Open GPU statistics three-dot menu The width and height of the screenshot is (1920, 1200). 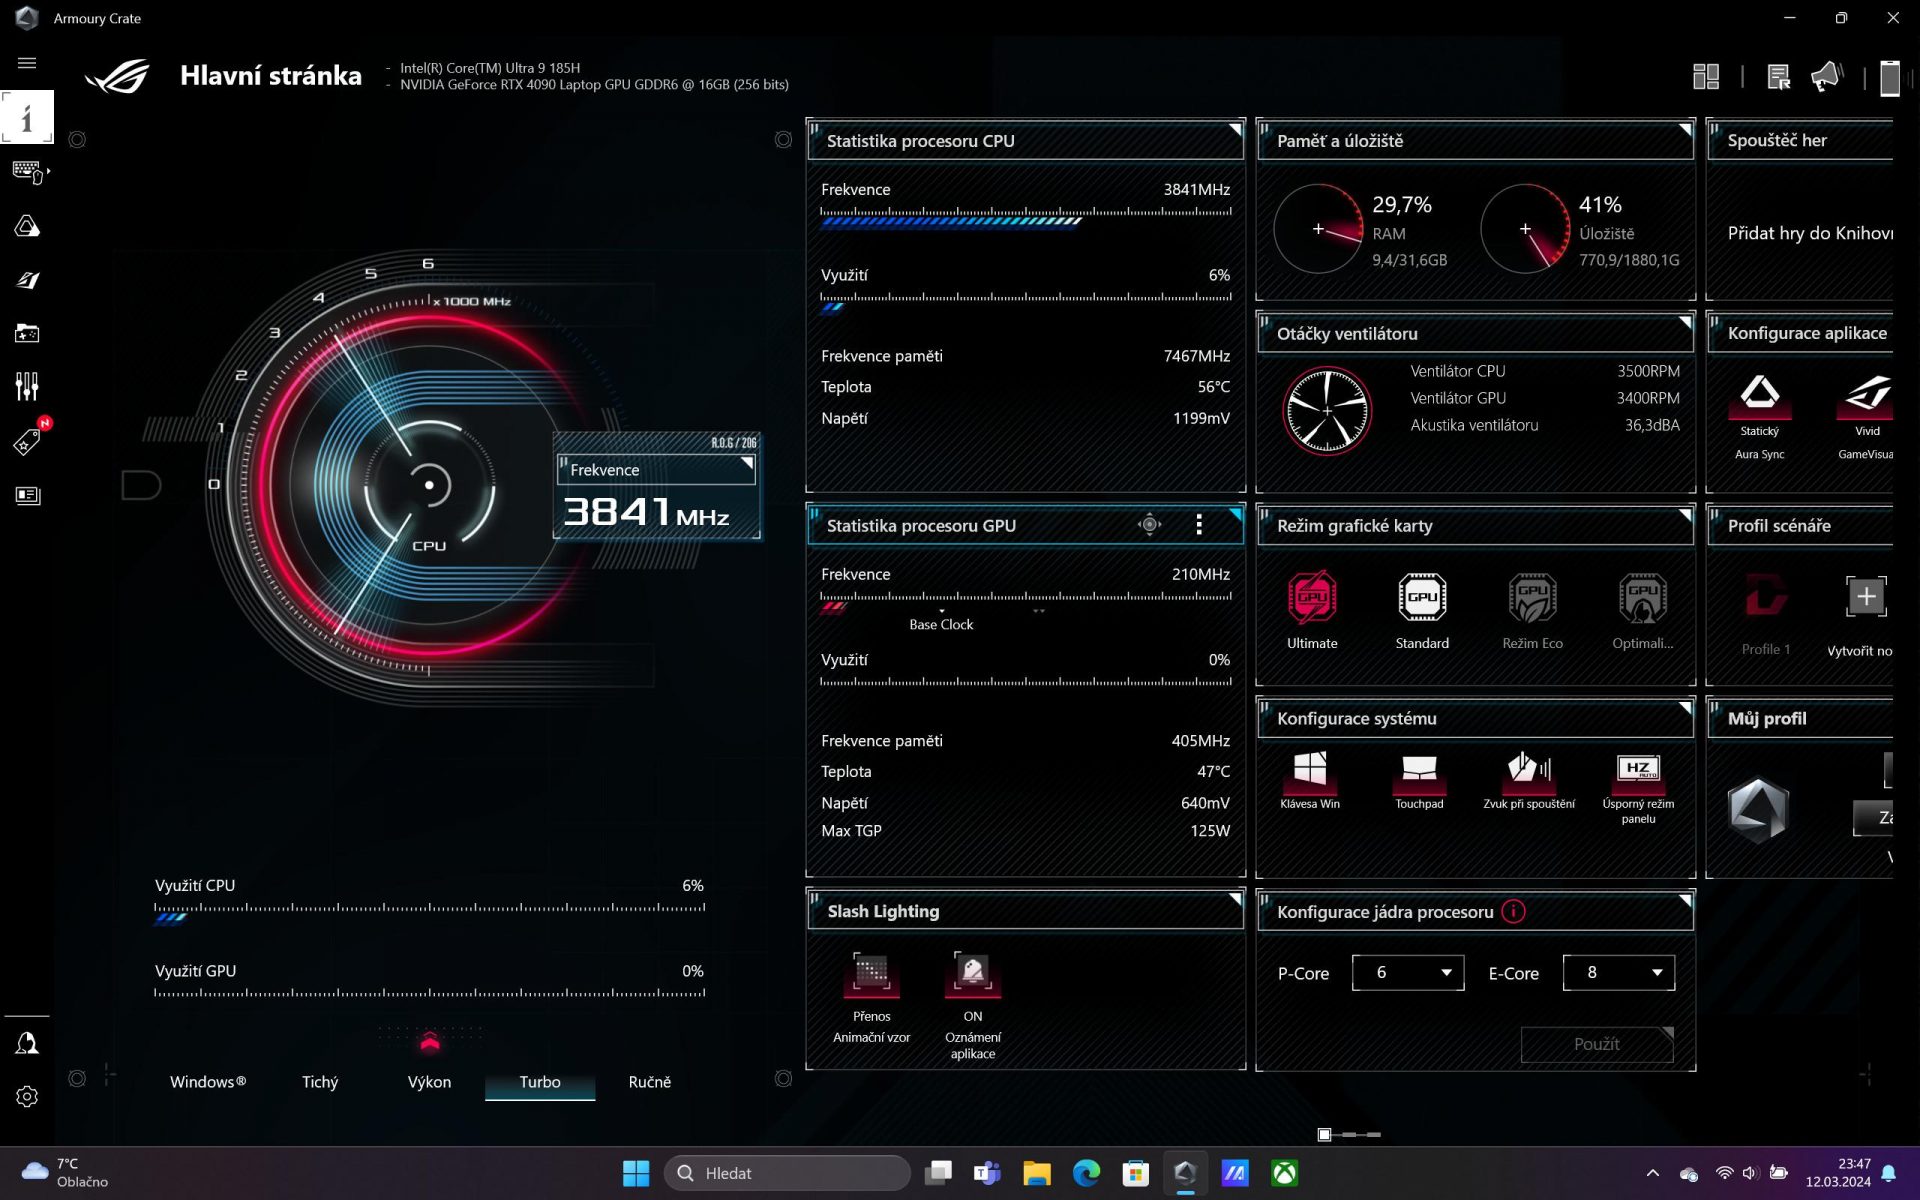(x=1199, y=525)
